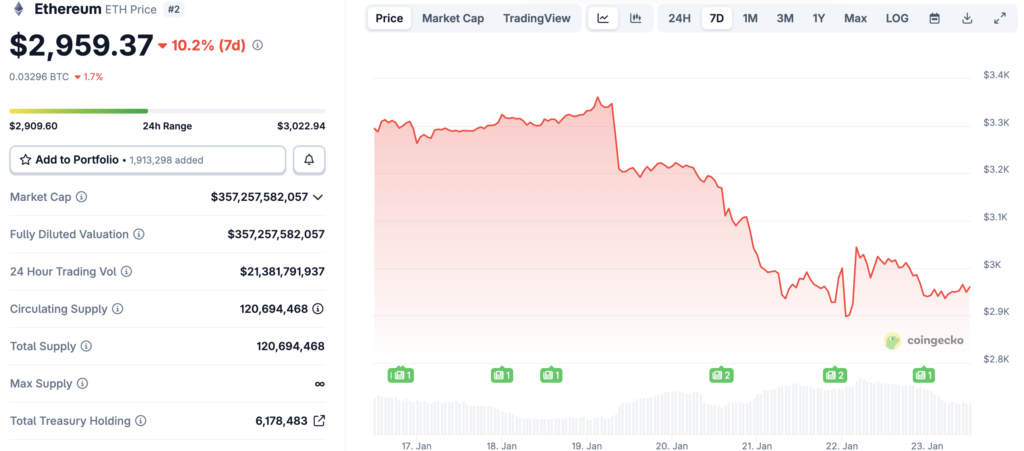Click the news marker near 20. Jan

coord(721,375)
